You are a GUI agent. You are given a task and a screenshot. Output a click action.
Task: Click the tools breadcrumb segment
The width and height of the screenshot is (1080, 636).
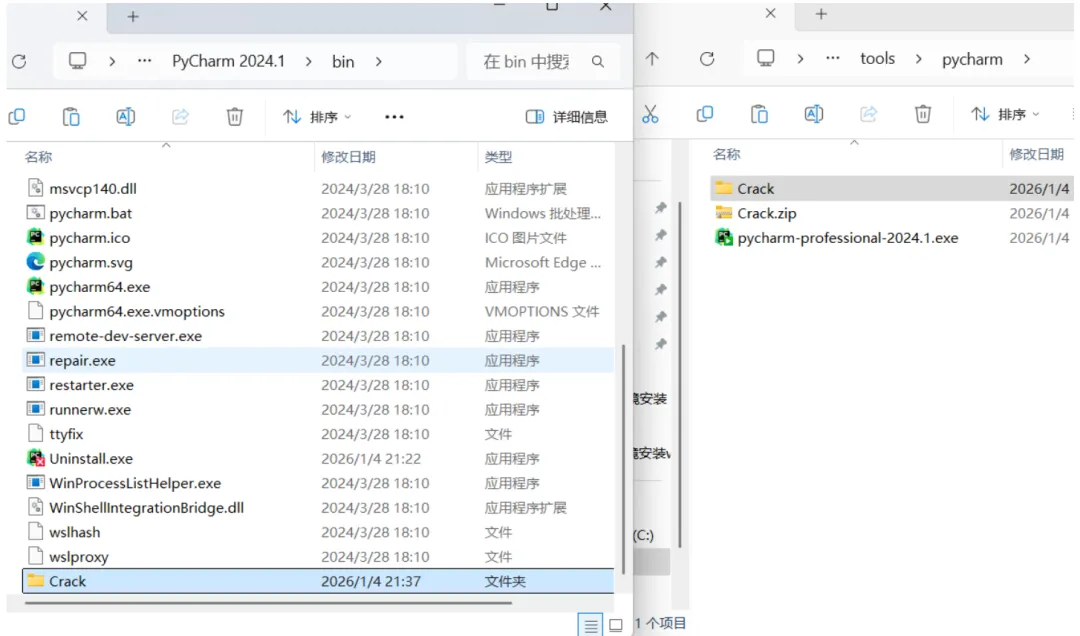(x=878, y=59)
